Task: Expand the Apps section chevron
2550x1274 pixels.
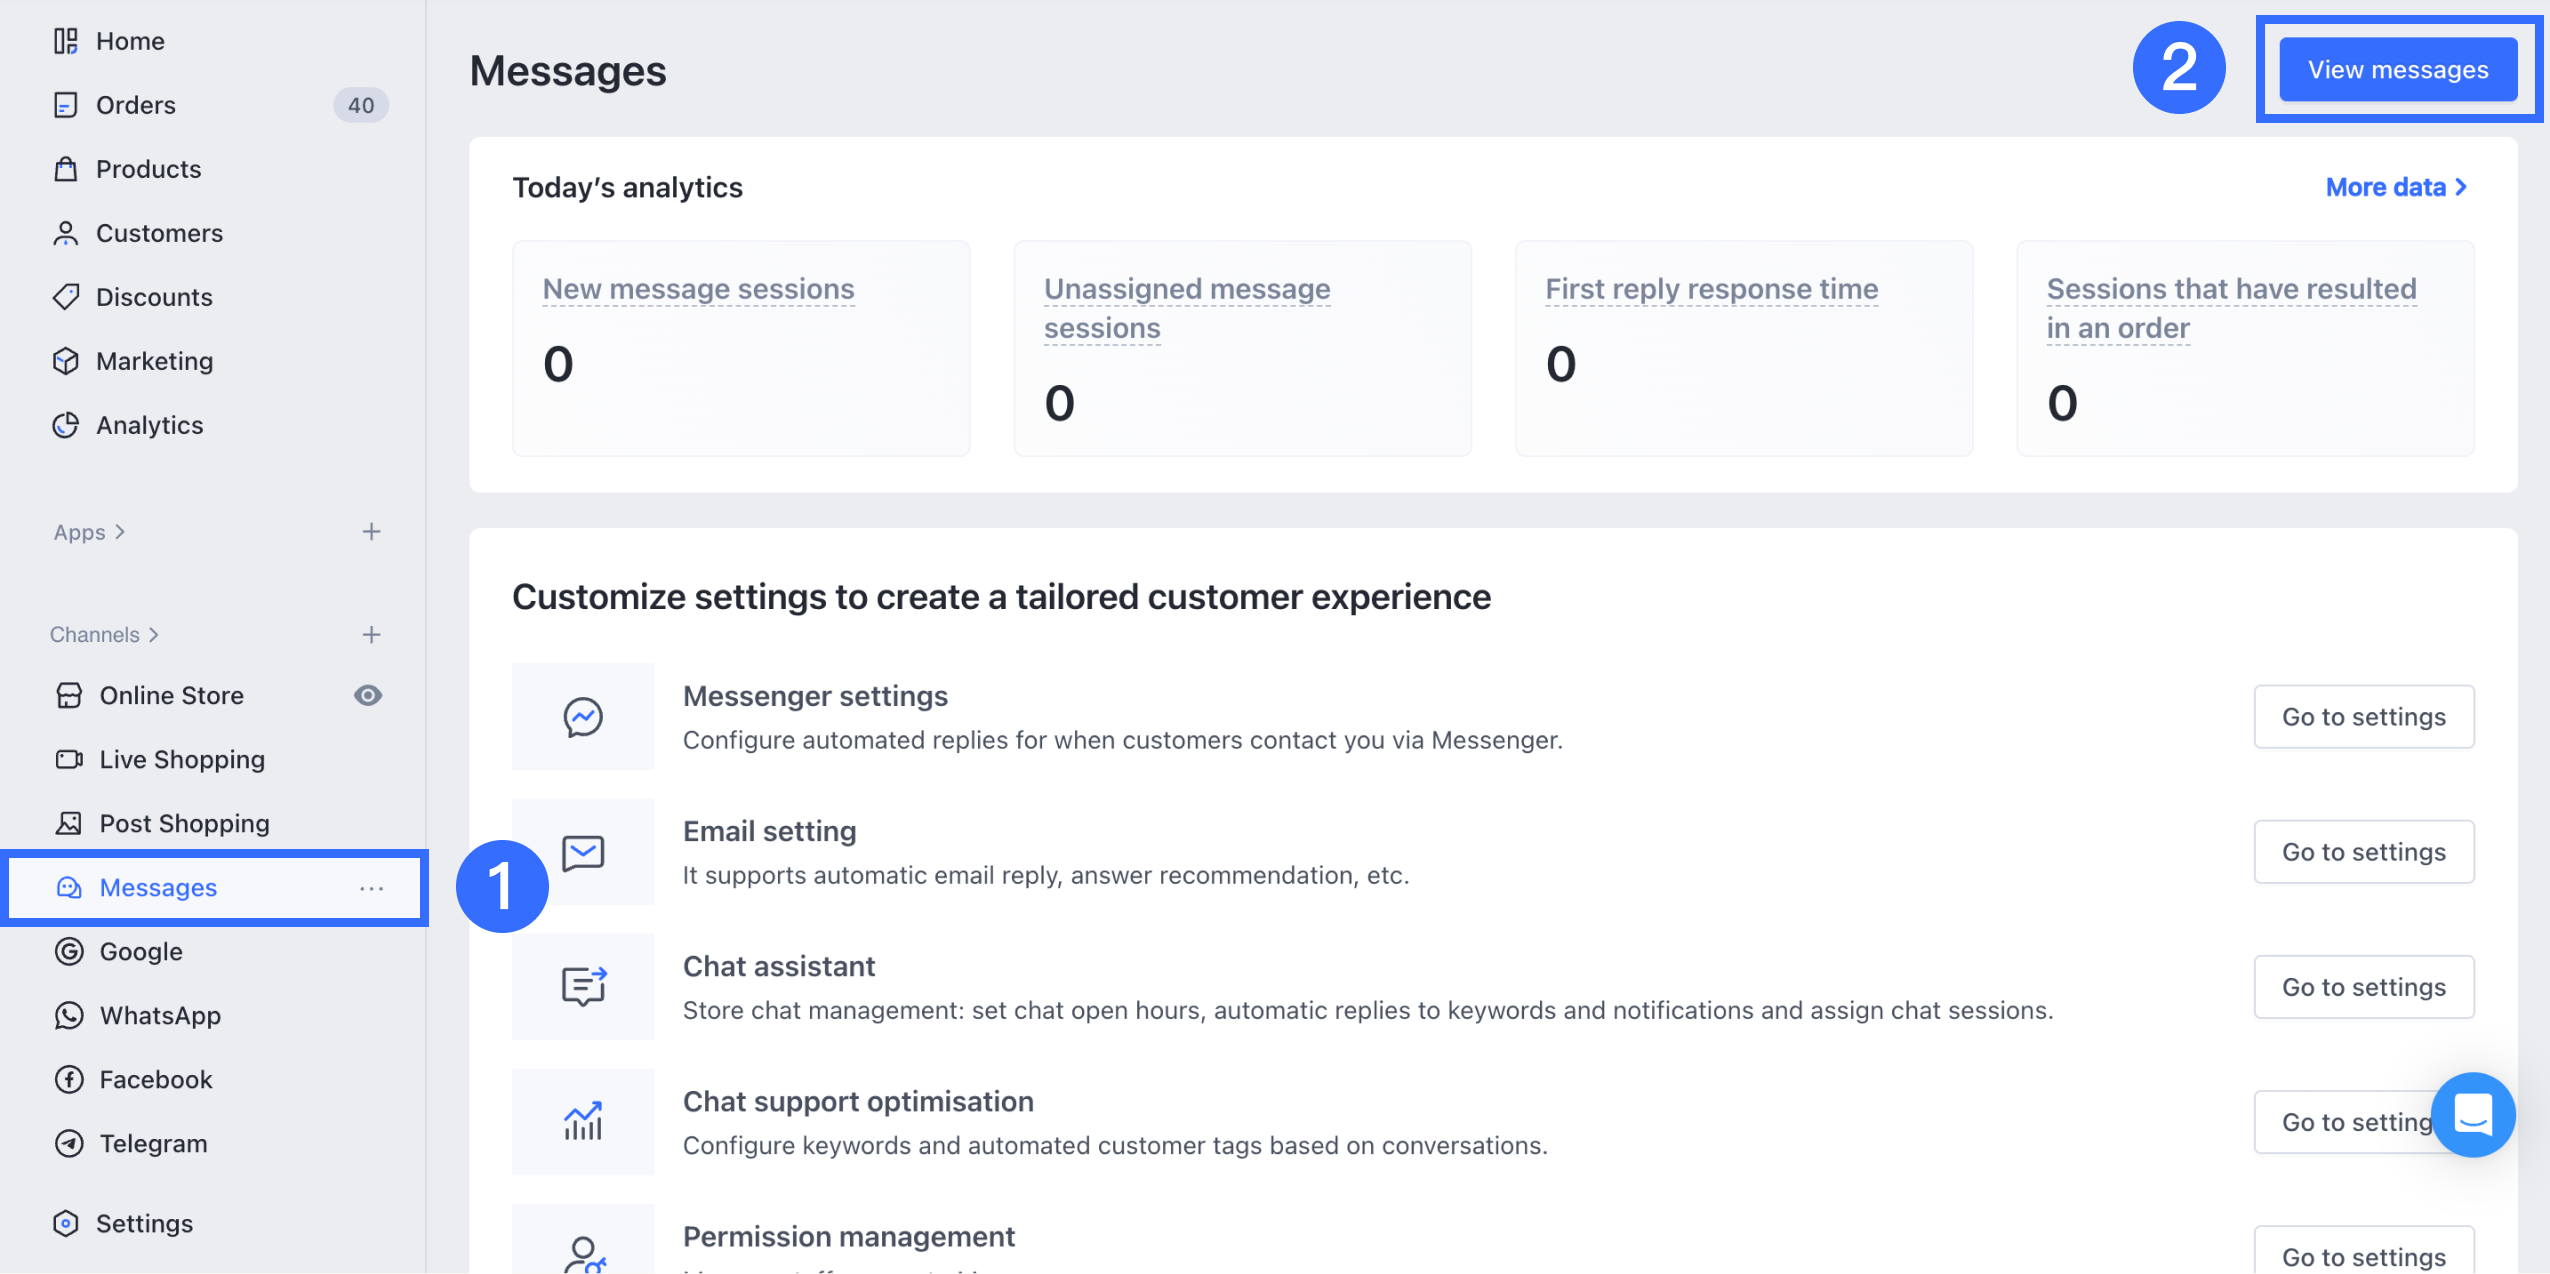Action: pos(120,532)
